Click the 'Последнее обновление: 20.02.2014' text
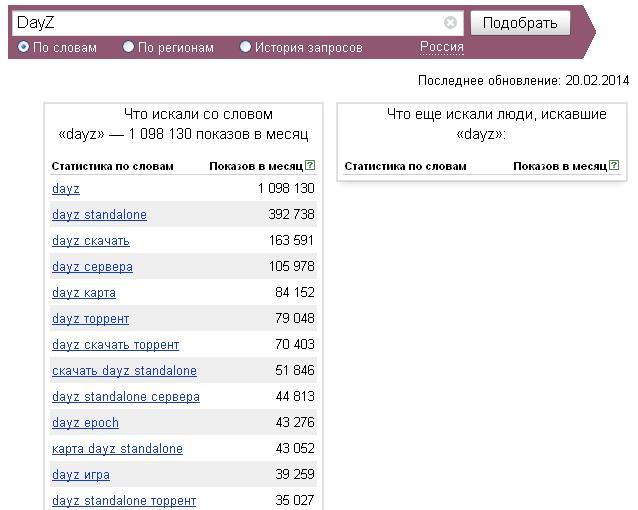Screen dimensions: 638x510 (x=523, y=81)
